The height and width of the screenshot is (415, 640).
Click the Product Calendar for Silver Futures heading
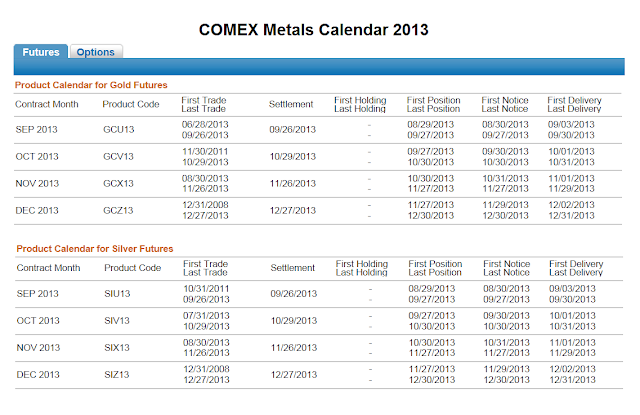tap(94, 248)
